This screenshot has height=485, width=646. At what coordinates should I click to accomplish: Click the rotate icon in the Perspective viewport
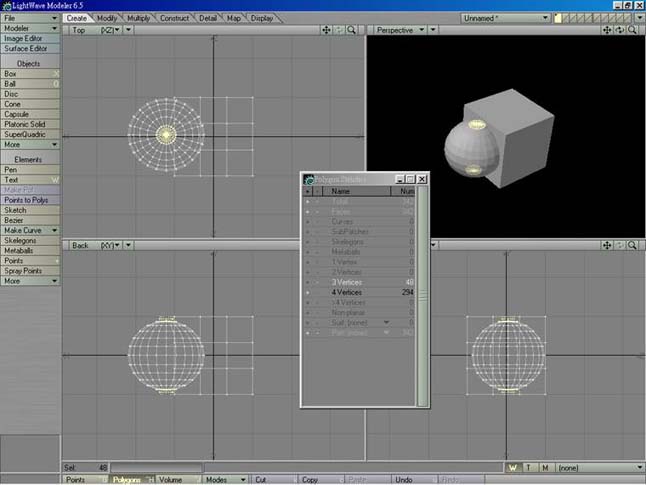[x=620, y=30]
